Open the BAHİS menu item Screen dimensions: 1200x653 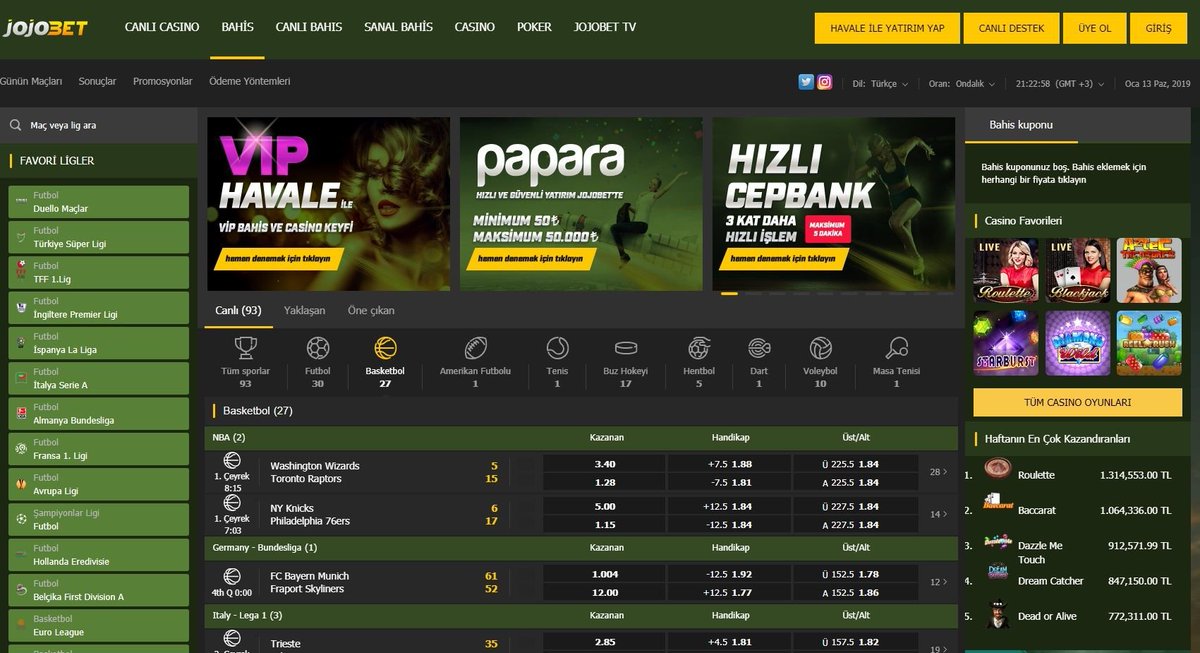pyautogui.click(x=238, y=27)
